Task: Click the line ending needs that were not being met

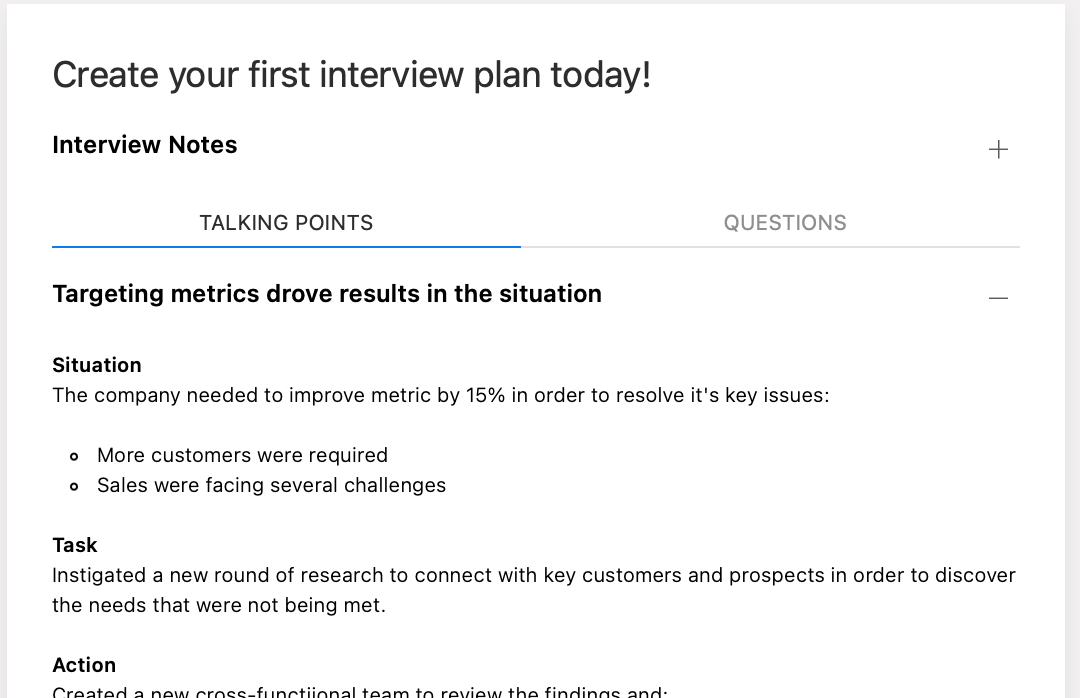Action: 218,605
